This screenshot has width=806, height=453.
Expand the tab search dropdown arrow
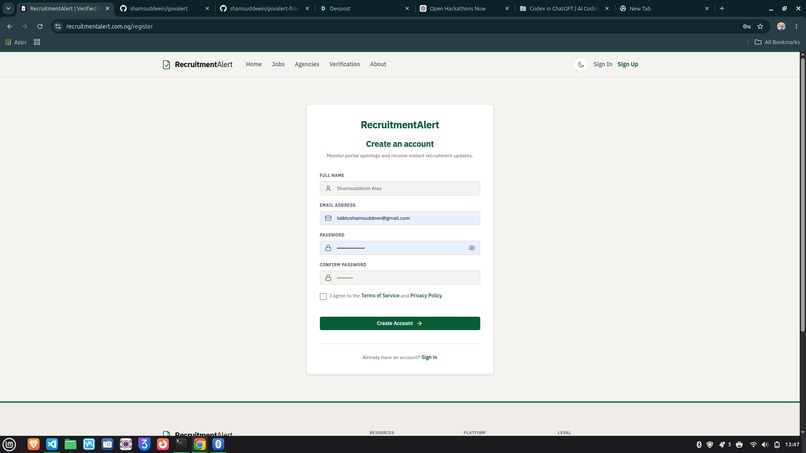click(x=8, y=8)
